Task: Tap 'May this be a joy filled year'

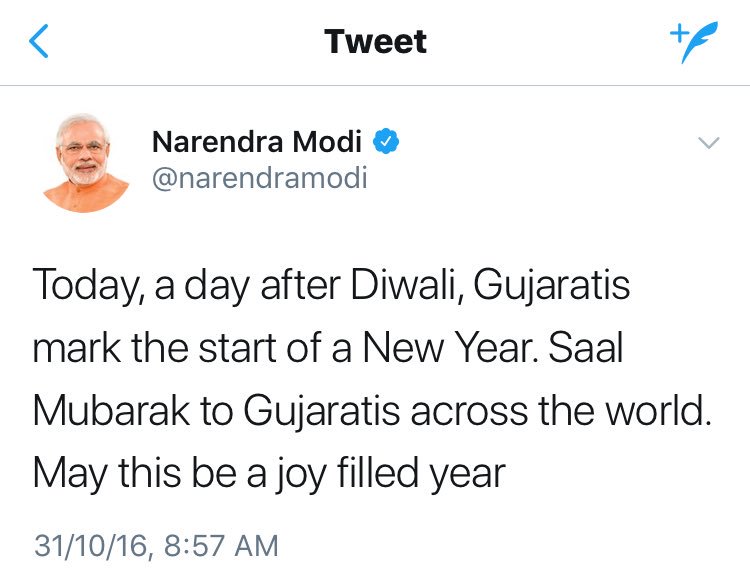Action: pos(269,474)
